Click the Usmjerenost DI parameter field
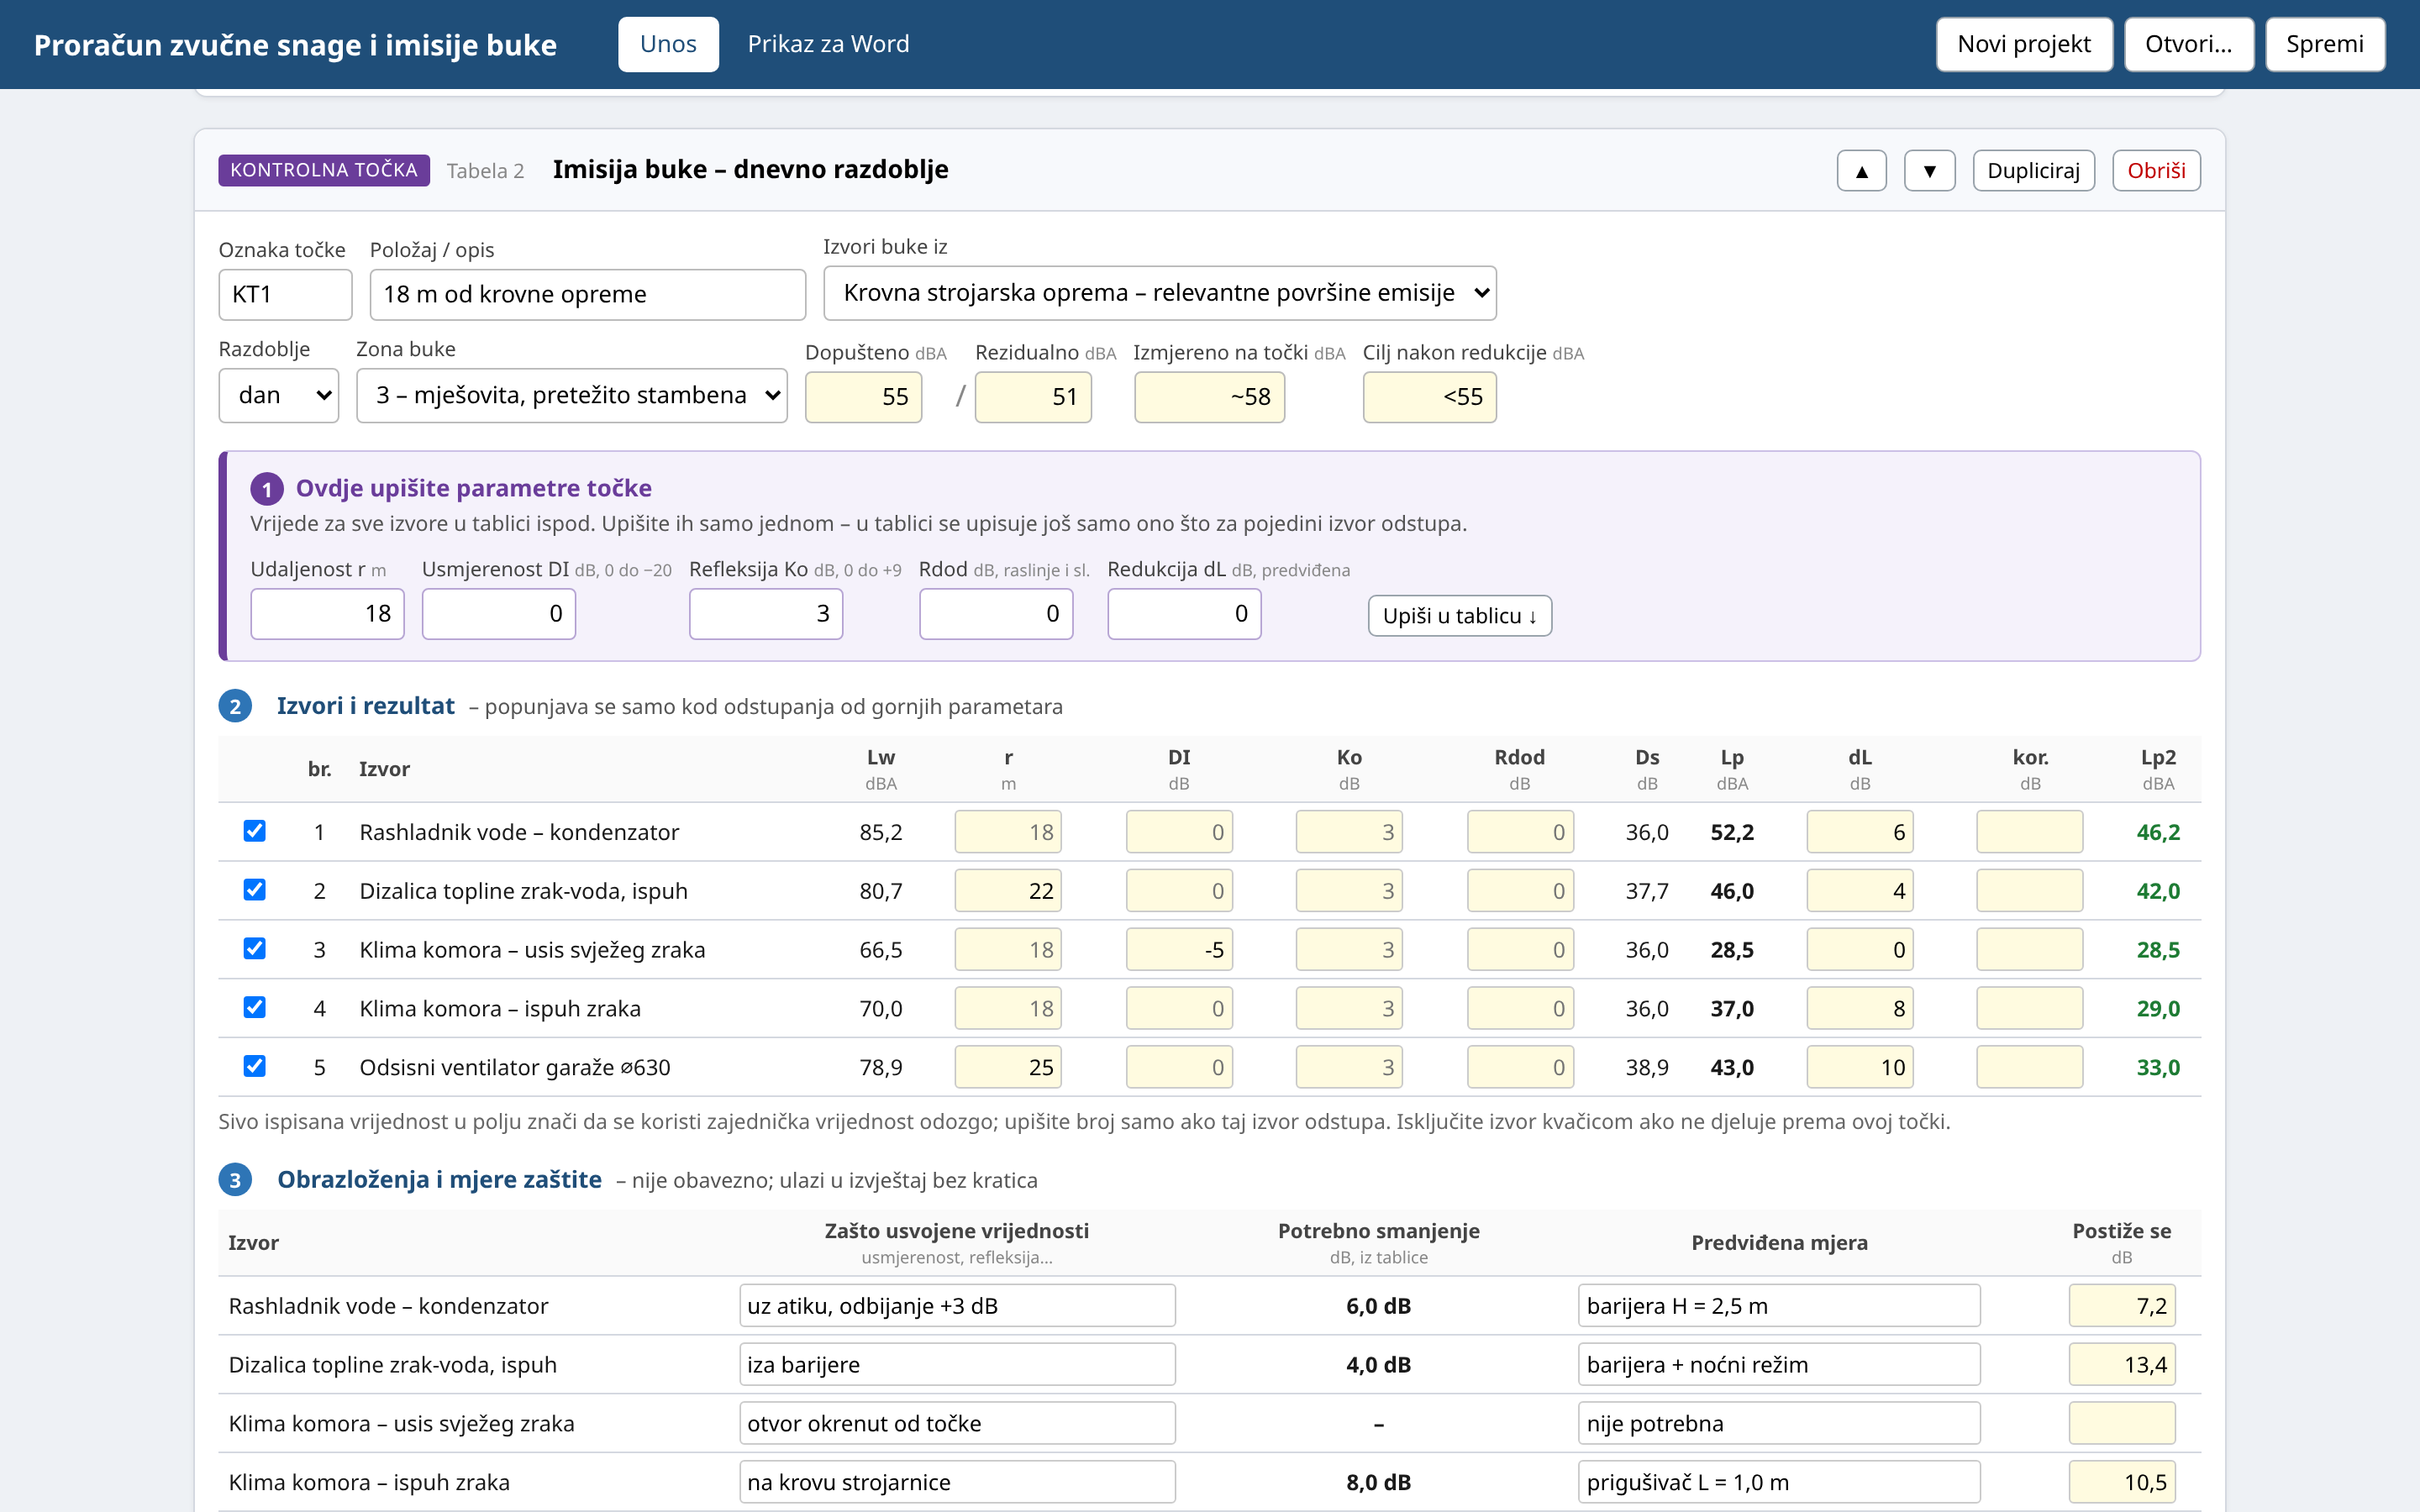 coord(498,613)
